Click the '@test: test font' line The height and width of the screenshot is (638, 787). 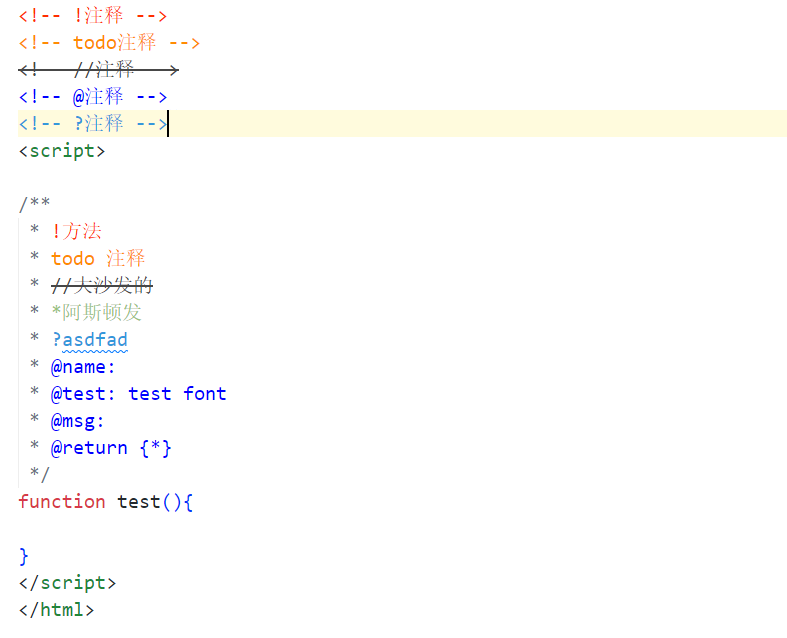tap(138, 394)
